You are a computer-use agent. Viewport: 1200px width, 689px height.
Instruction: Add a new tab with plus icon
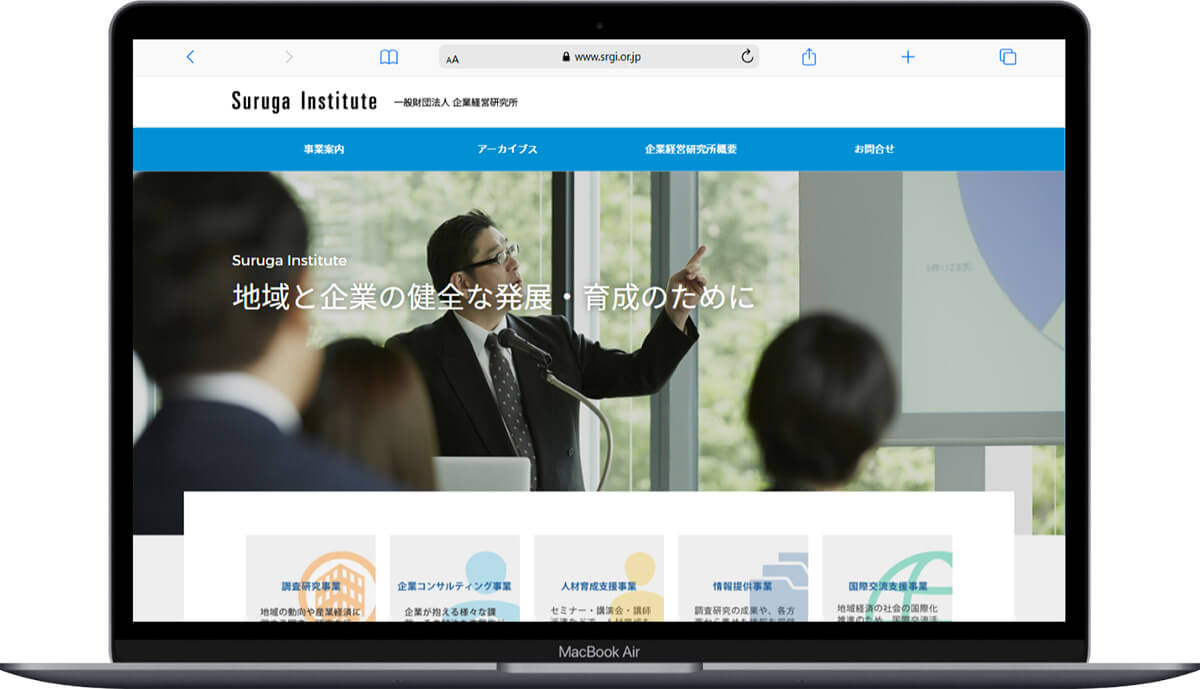(x=908, y=57)
